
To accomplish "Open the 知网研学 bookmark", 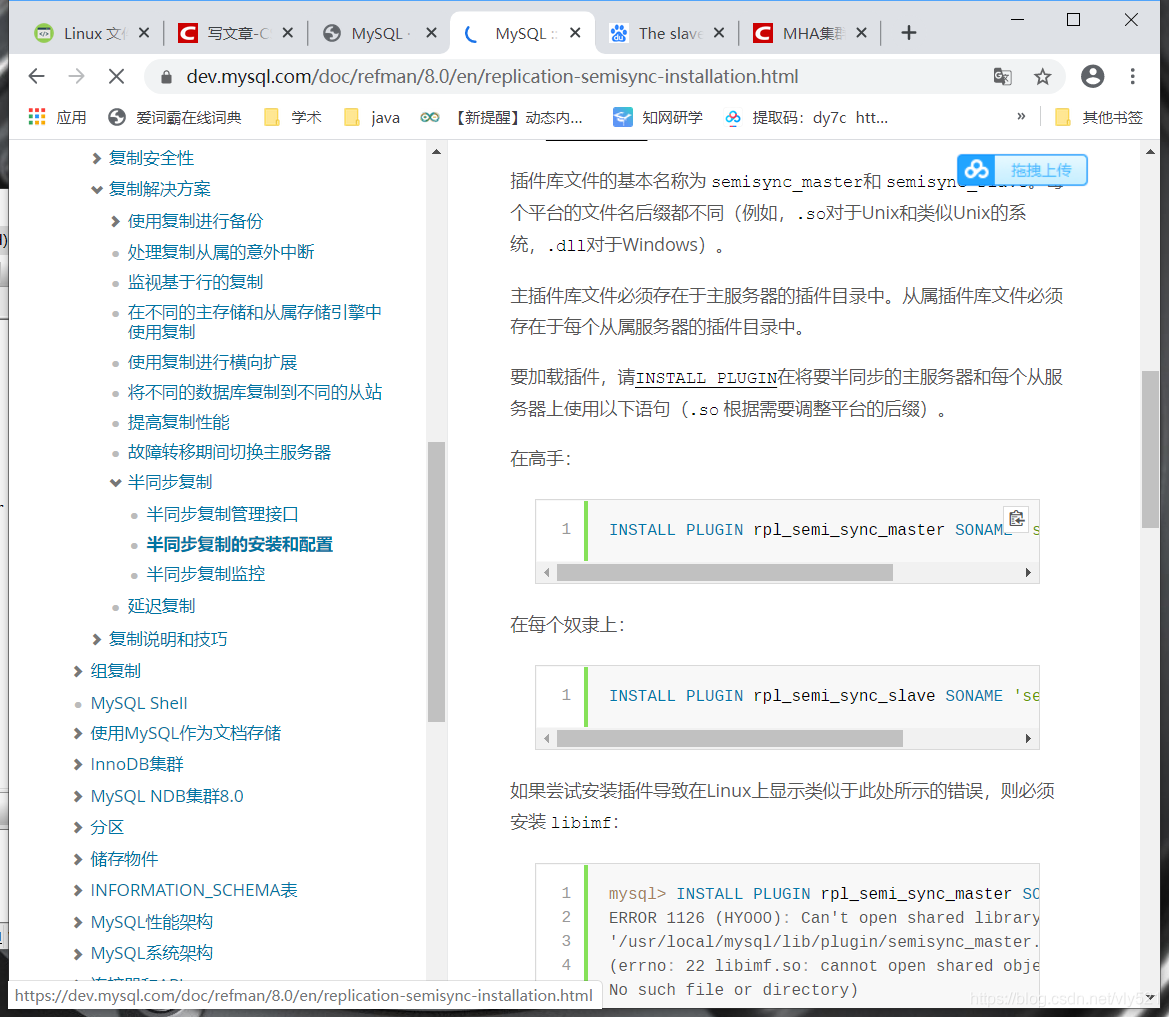I will pyautogui.click(x=658, y=117).
